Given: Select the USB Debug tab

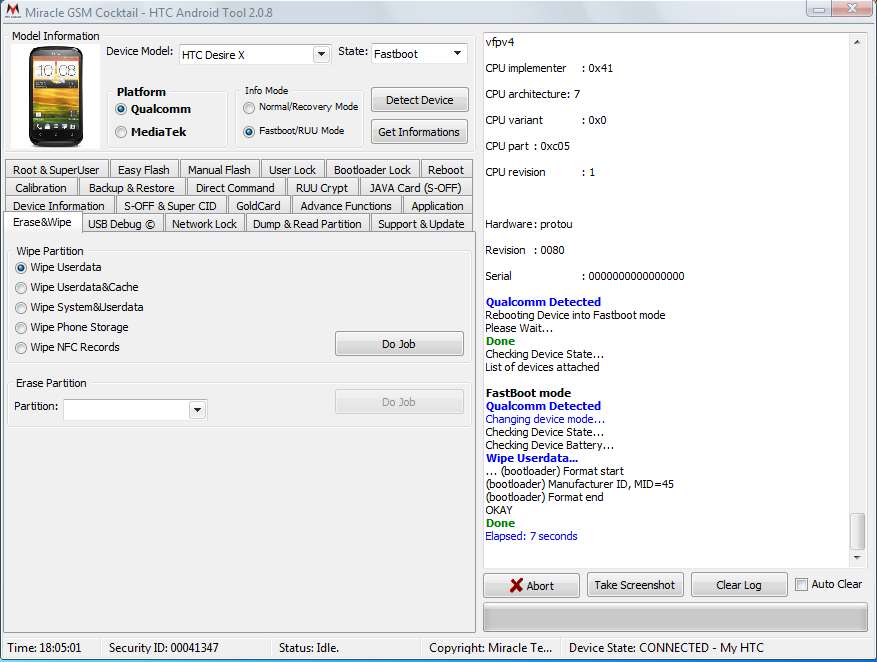Looking at the screenshot, I should (122, 224).
